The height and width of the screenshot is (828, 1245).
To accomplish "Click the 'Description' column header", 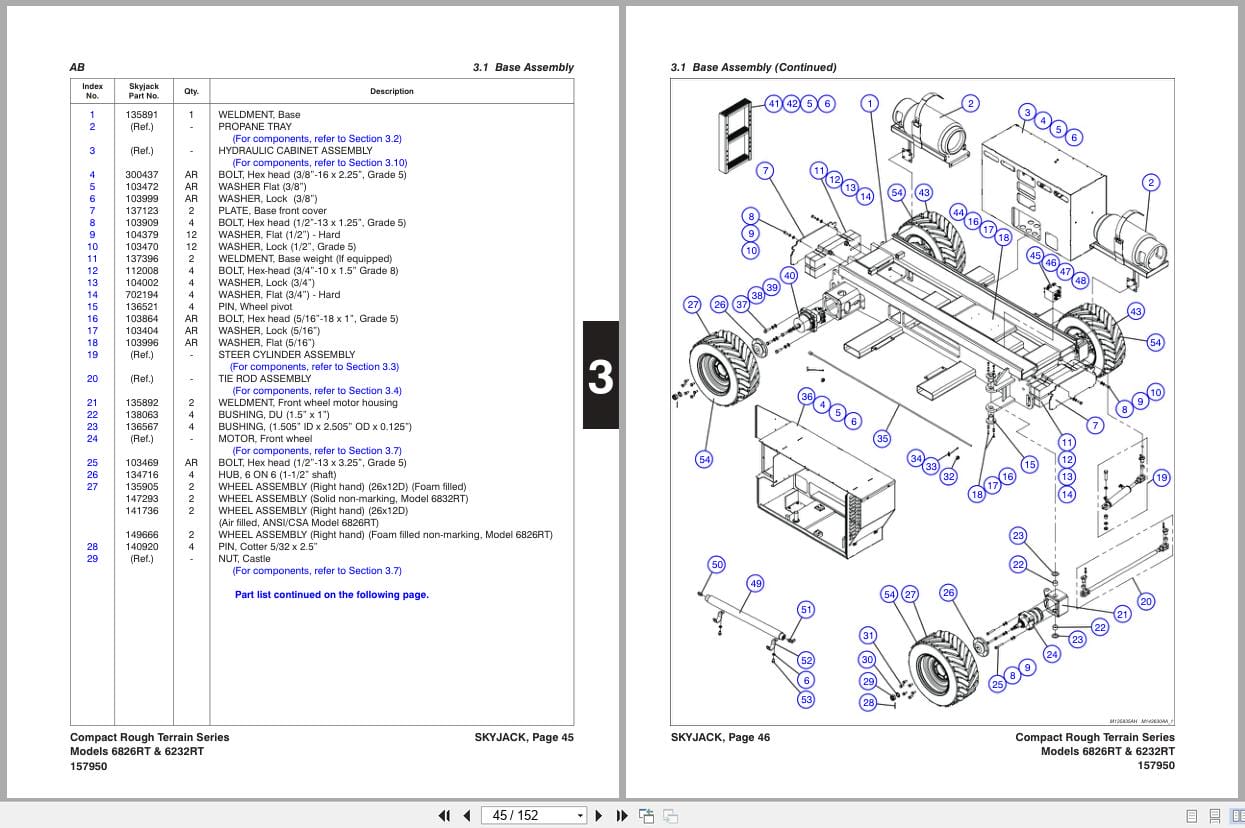I will pos(392,91).
